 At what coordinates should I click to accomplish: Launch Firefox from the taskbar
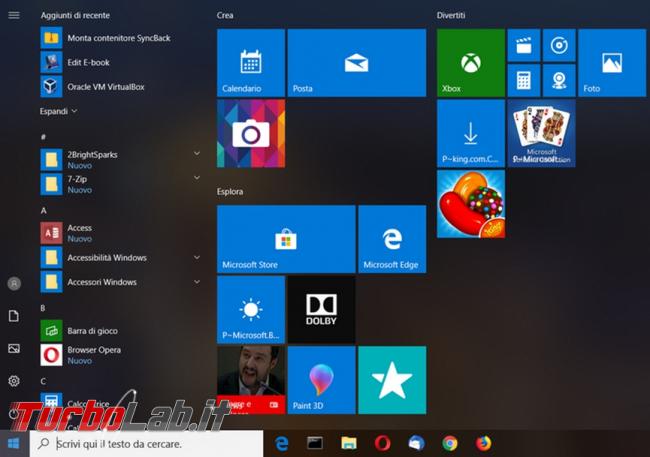(x=483, y=444)
